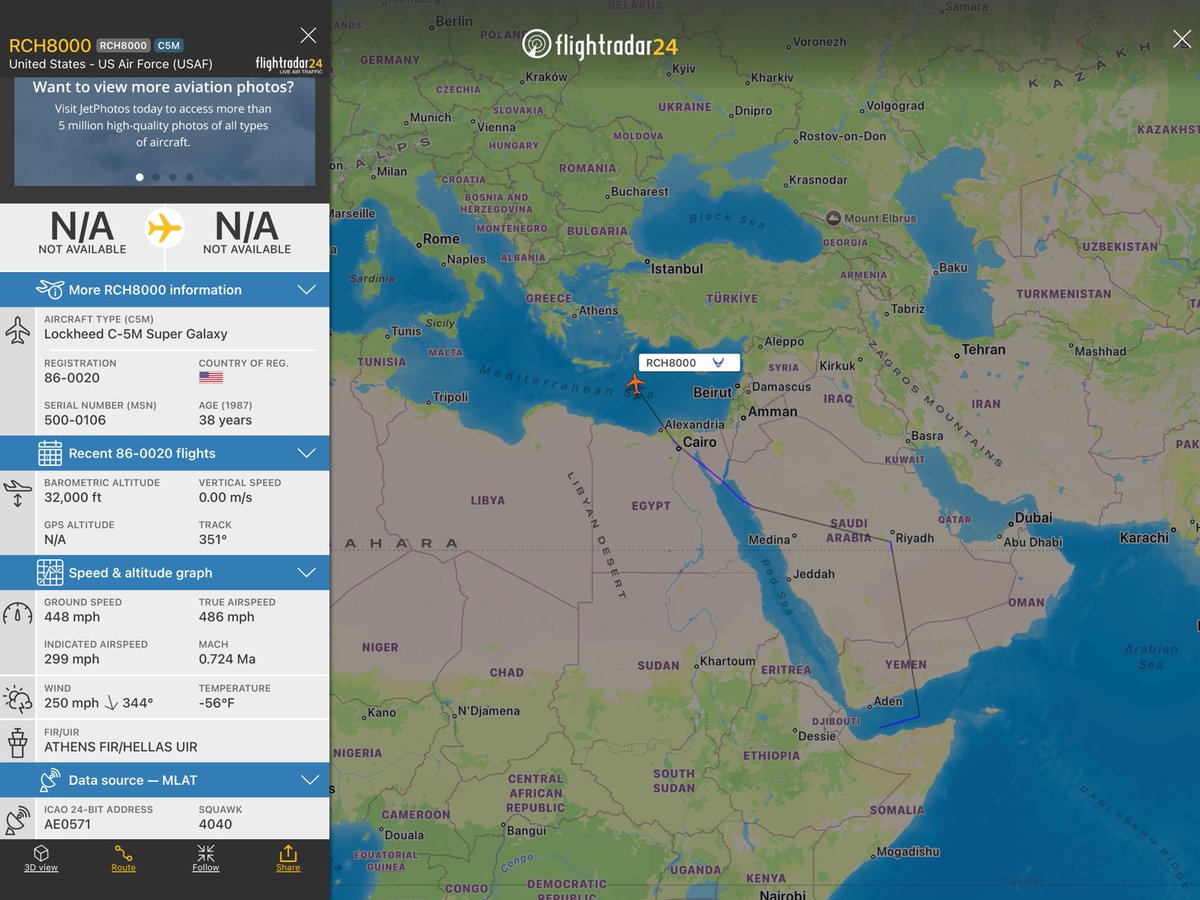This screenshot has width=1200, height=900.
Task: Click the track value 351°
Action: pos(213,539)
